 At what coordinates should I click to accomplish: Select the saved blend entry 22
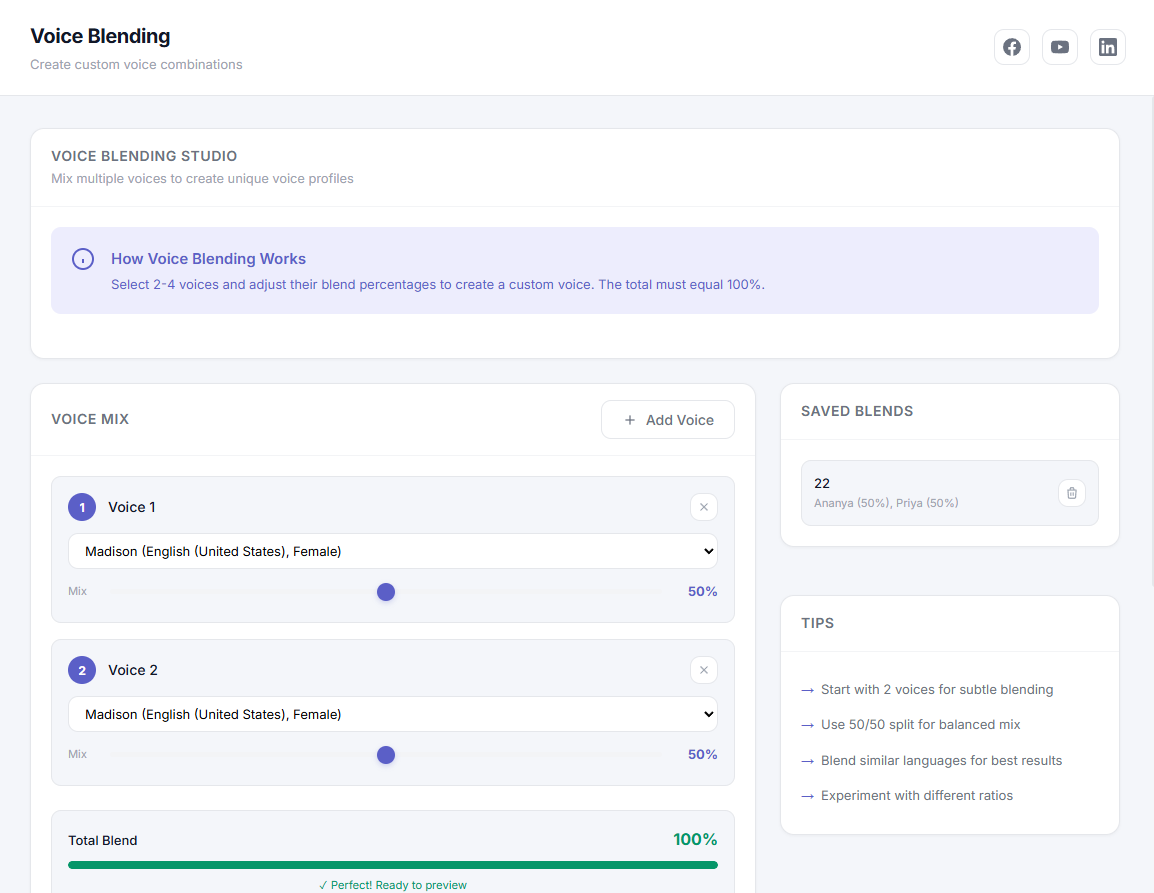930,492
